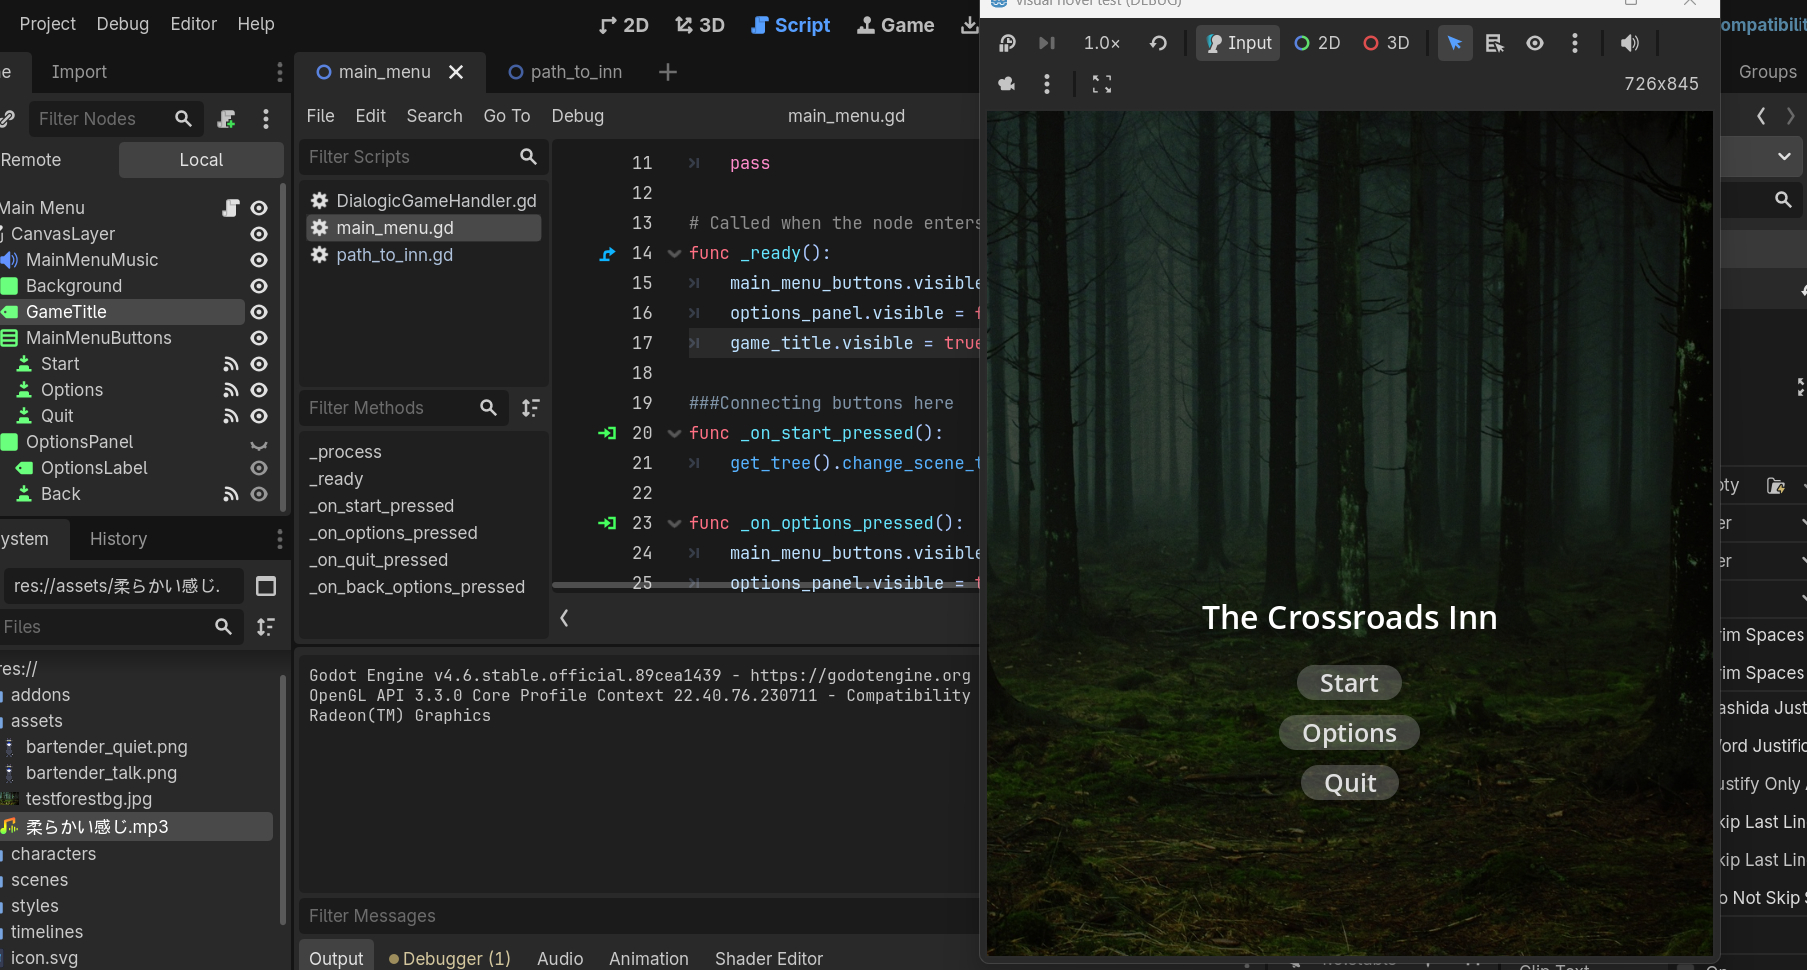The image size is (1807, 970).
Task: Click the Filter Scripts search magnifier icon
Action: point(528,157)
